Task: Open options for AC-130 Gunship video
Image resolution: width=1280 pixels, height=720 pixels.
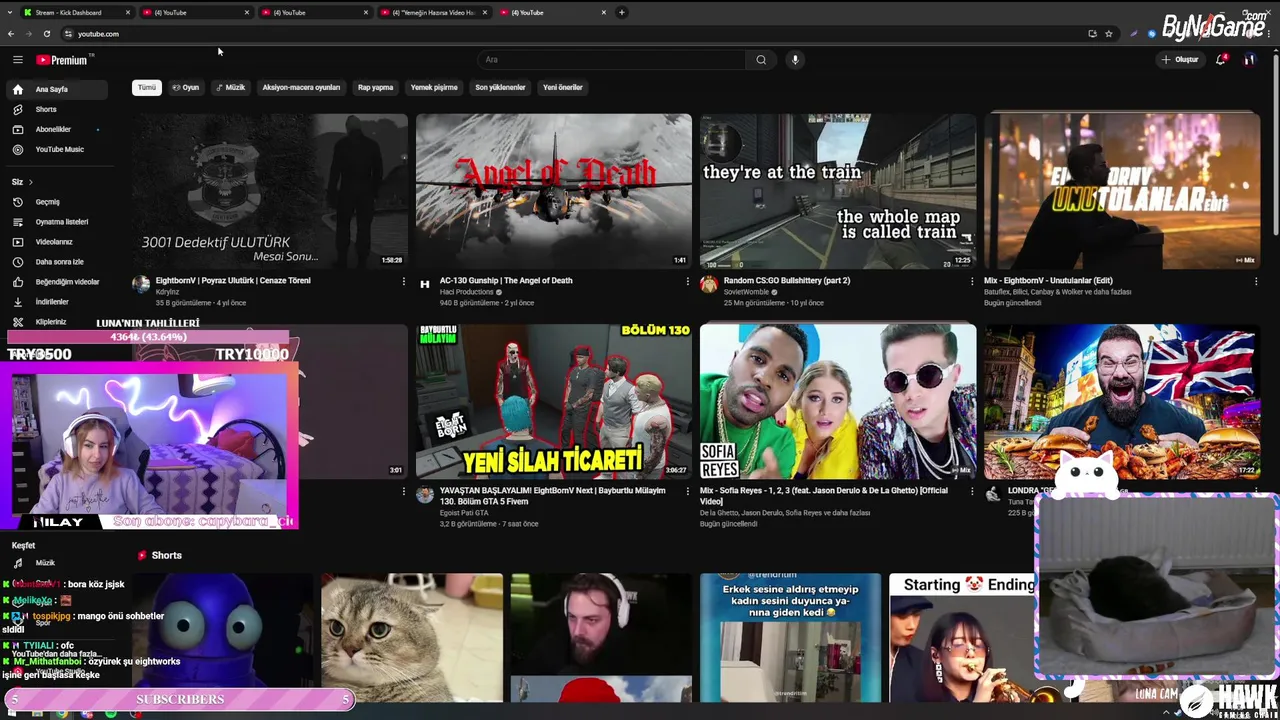Action: pos(688,282)
